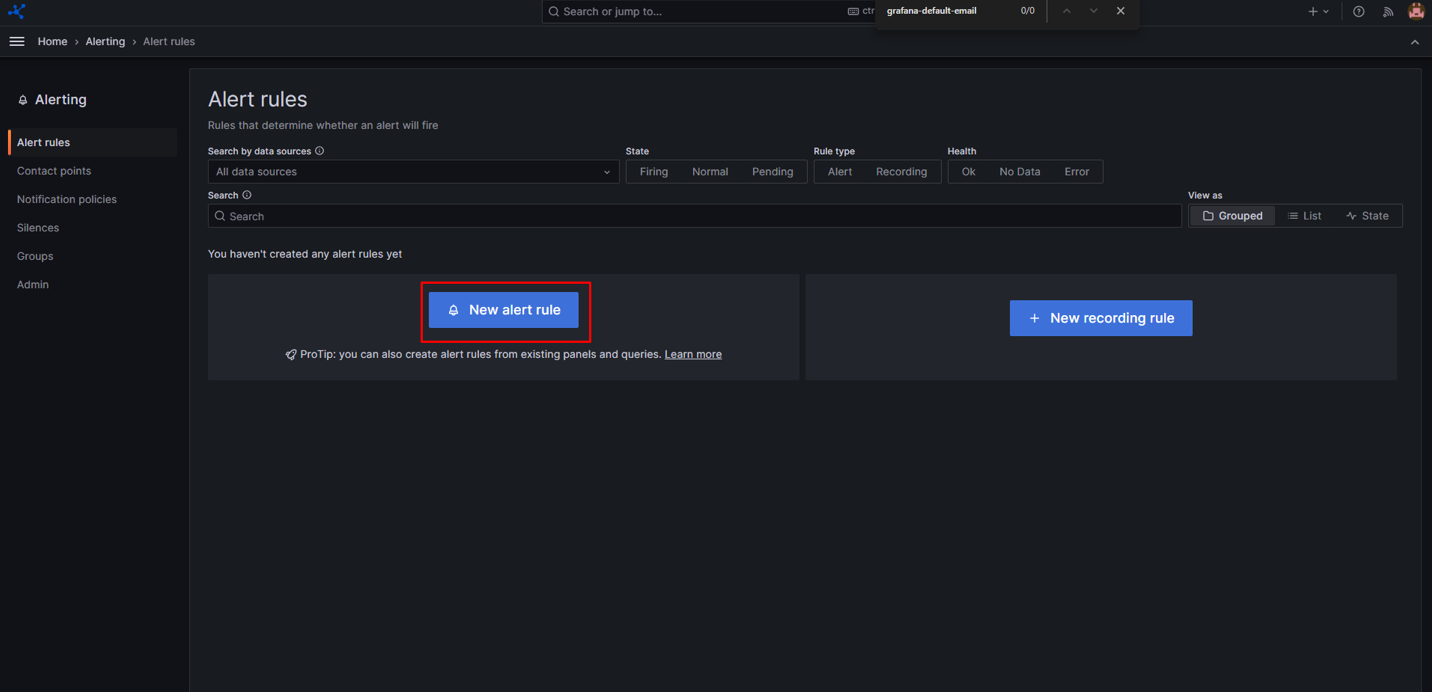Open Contact points in the sidebar
Screen dimensions: 1432x692
(54, 171)
